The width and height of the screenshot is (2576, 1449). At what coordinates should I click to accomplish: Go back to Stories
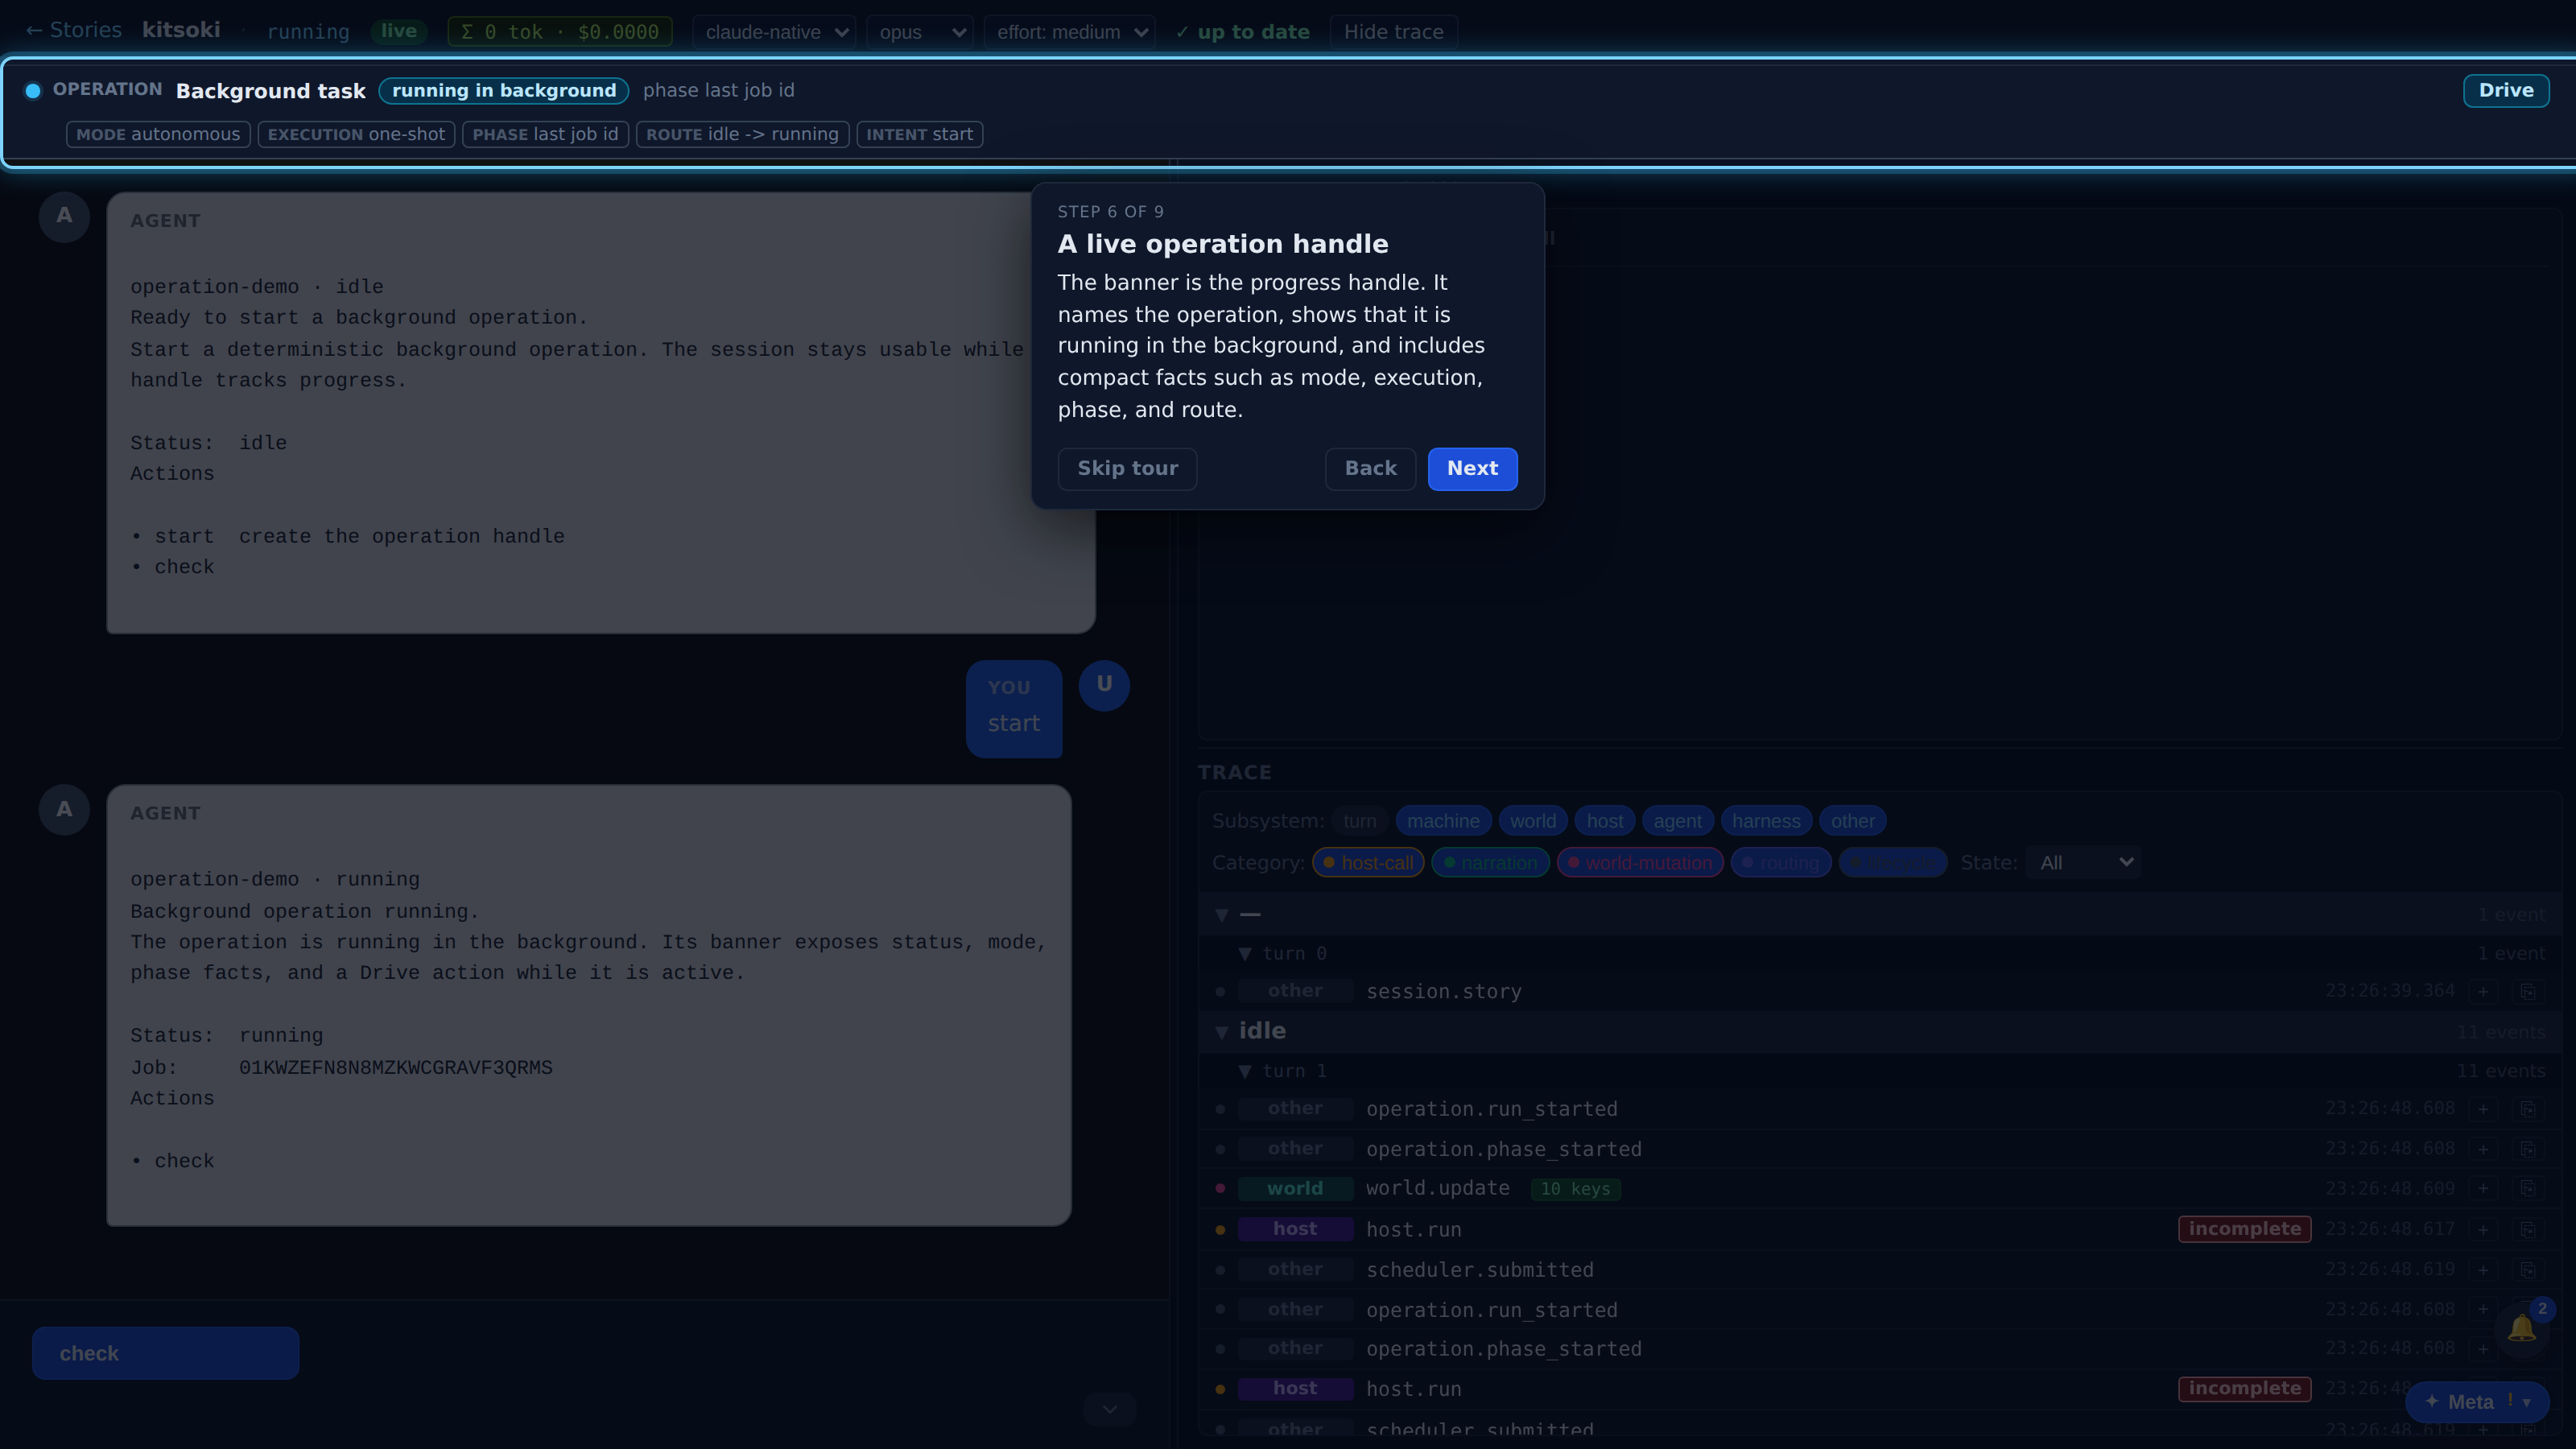tap(73, 30)
